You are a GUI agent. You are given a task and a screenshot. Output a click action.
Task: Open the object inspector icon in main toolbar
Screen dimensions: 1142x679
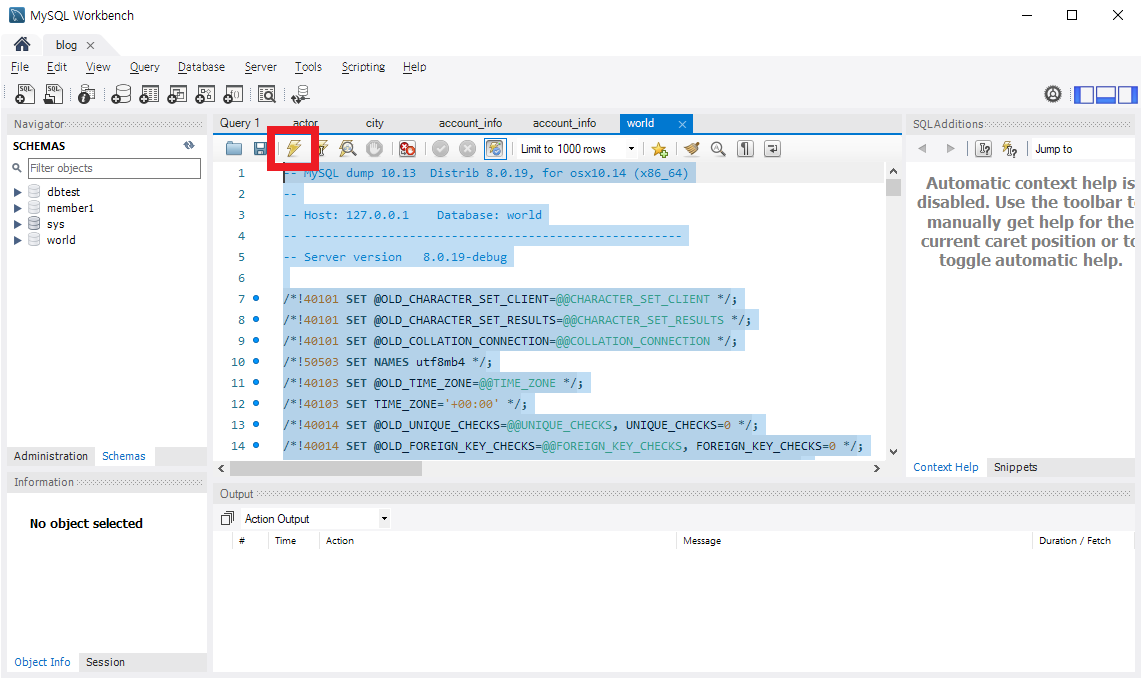86,94
